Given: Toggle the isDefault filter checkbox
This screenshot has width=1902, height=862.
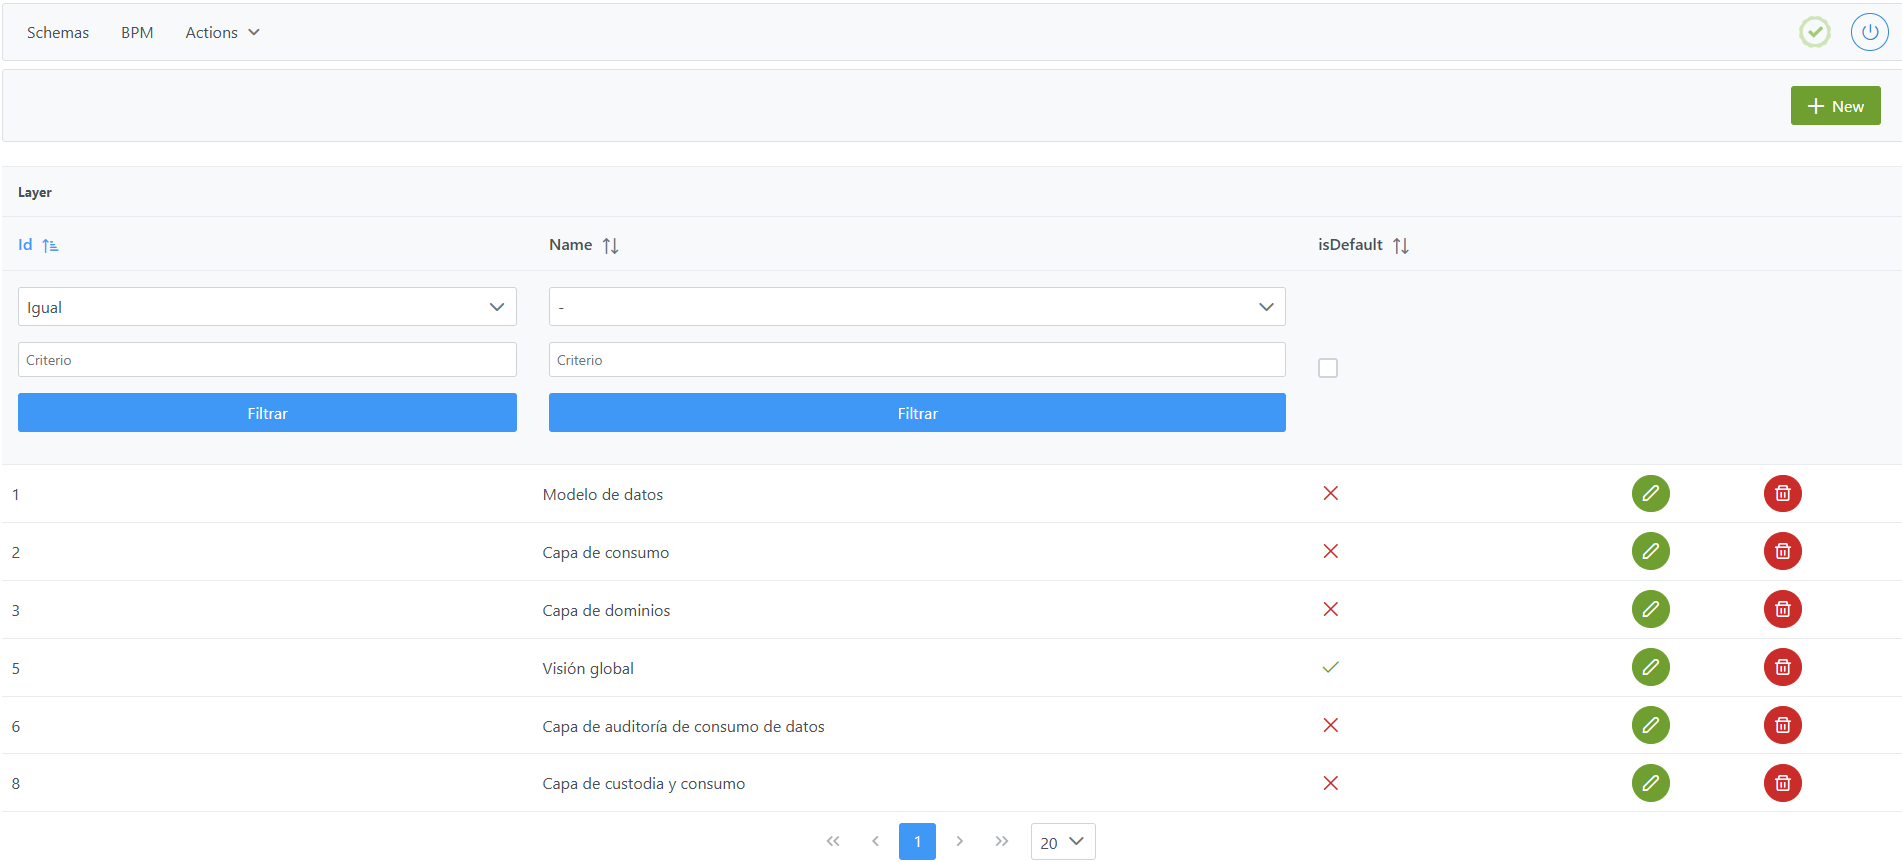Looking at the screenshot, I should tap(1327, 368).
